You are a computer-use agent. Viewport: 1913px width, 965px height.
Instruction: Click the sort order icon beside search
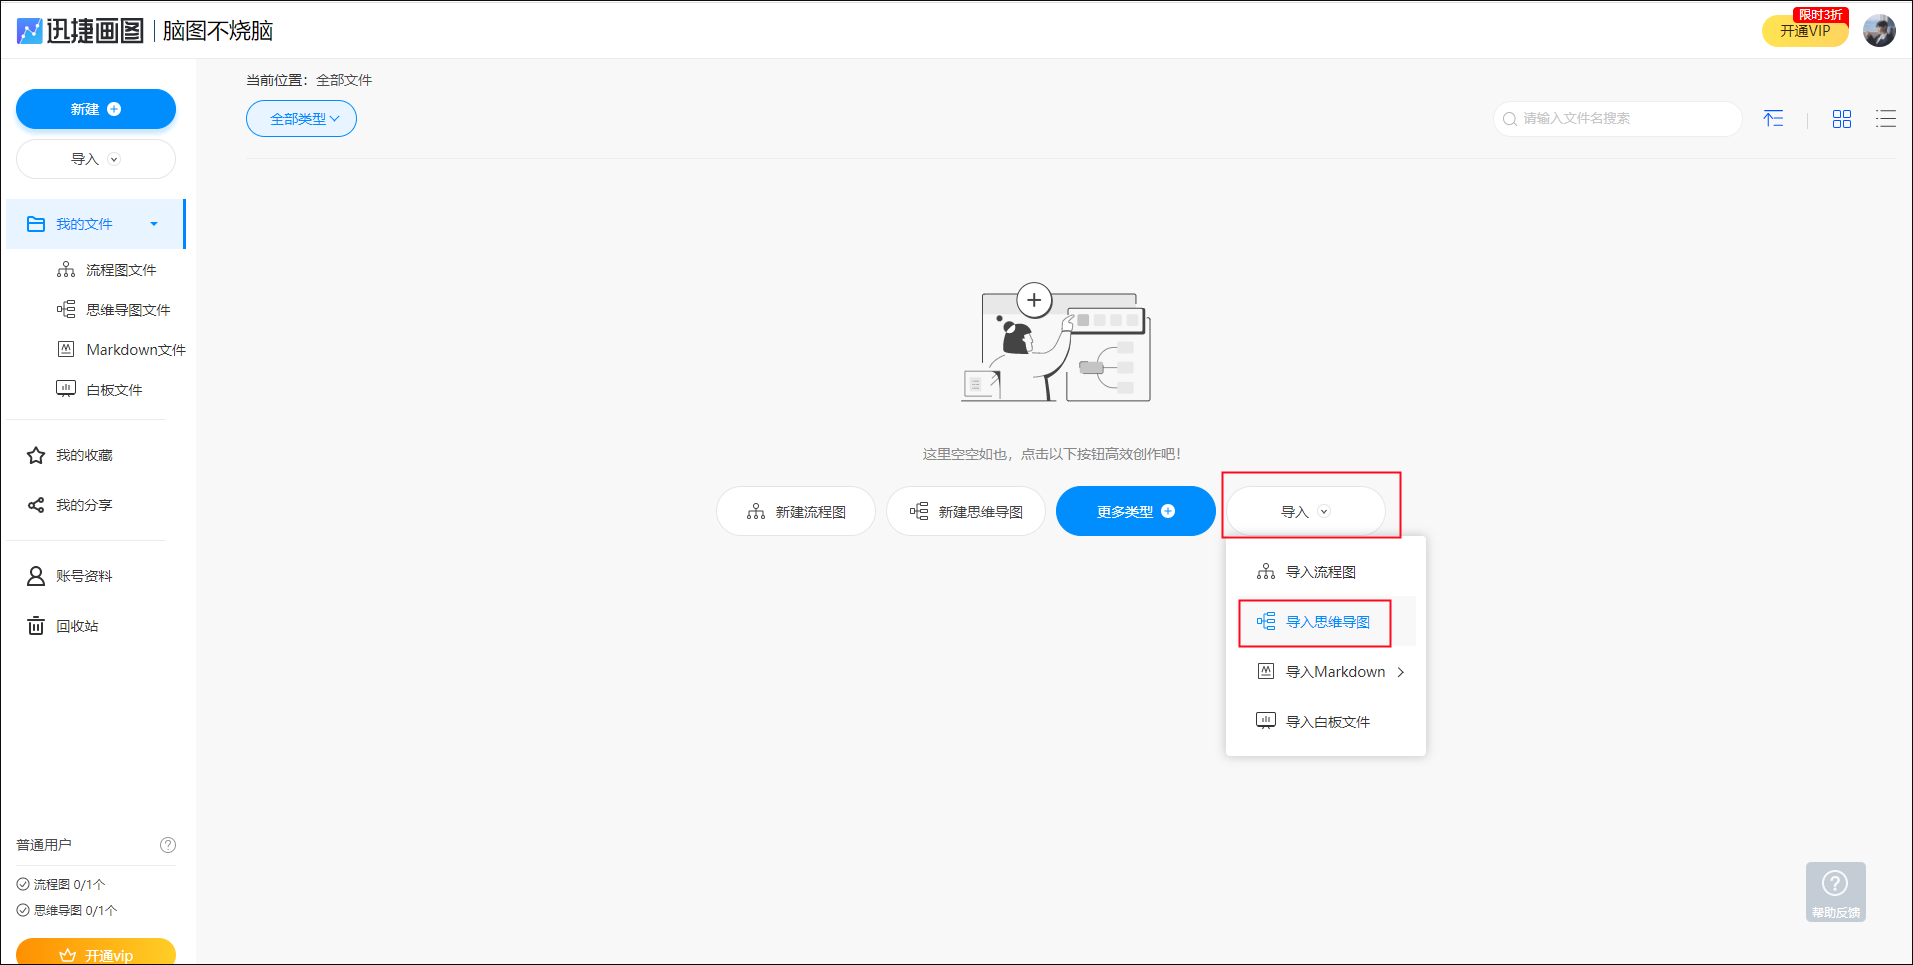click(x=1773, y=119)
